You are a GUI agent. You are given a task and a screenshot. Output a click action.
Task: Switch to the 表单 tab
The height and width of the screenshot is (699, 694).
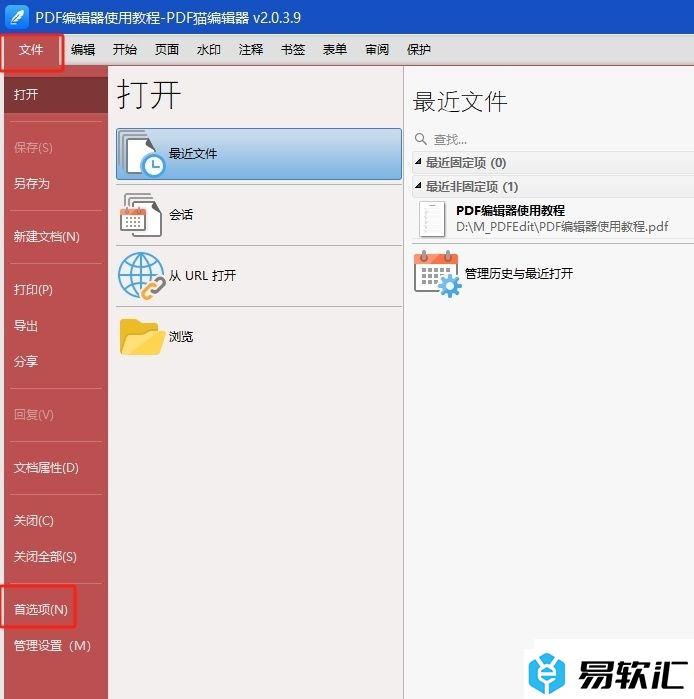click(335, 49)
